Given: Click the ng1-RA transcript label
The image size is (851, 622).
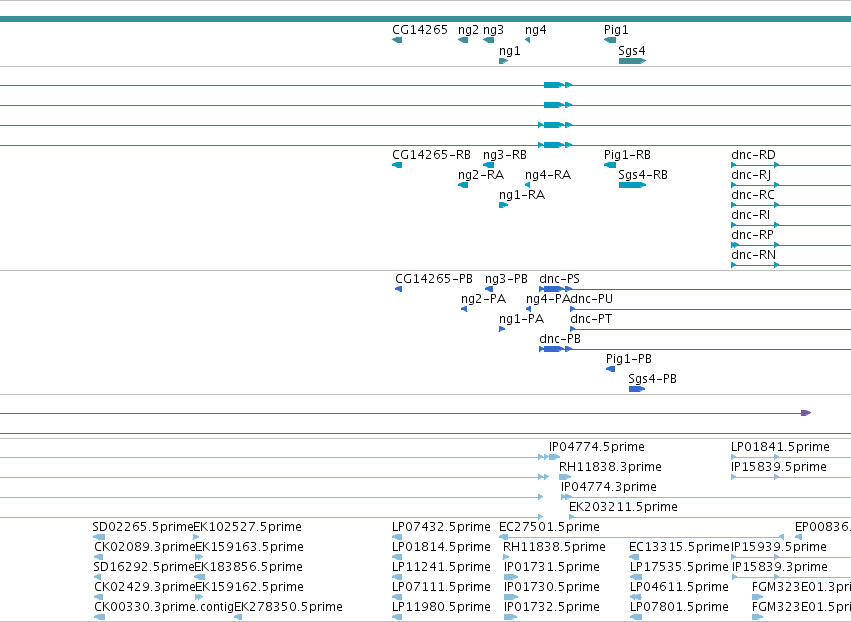Looking at the screenshot, I should 522,195.
